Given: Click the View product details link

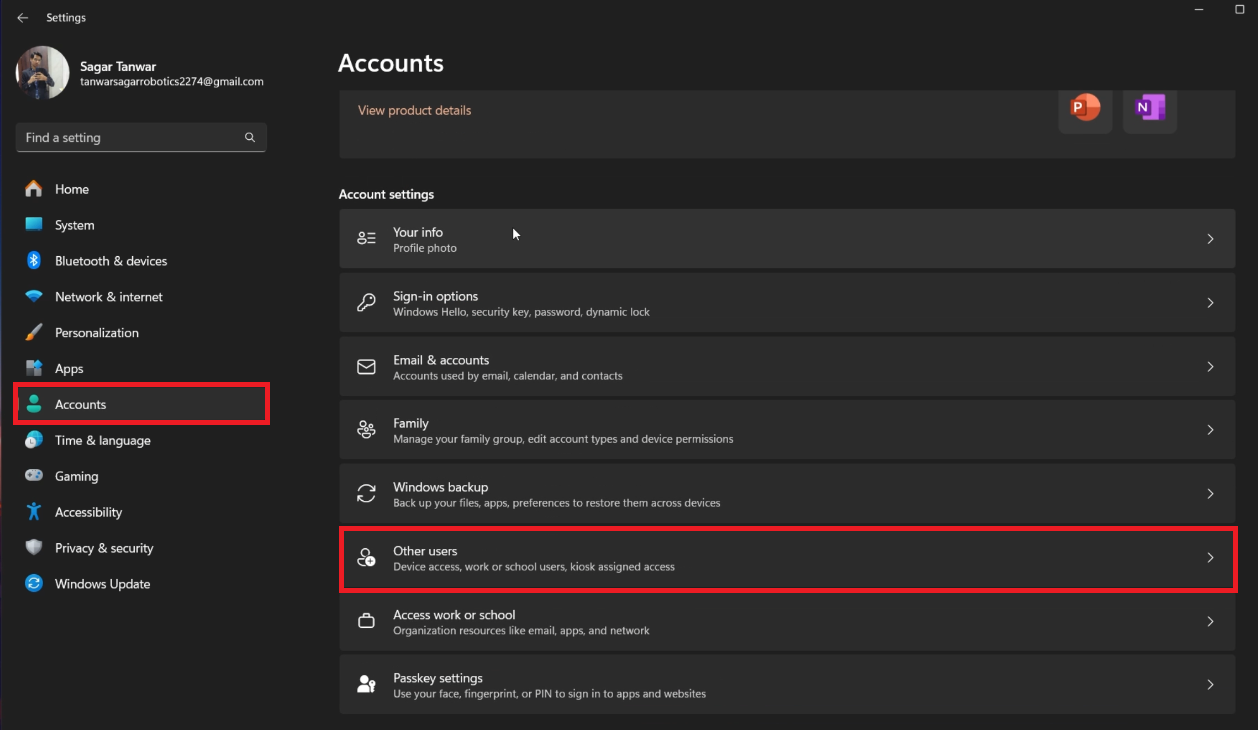Looking at the screenshot, I should point(414,110).
